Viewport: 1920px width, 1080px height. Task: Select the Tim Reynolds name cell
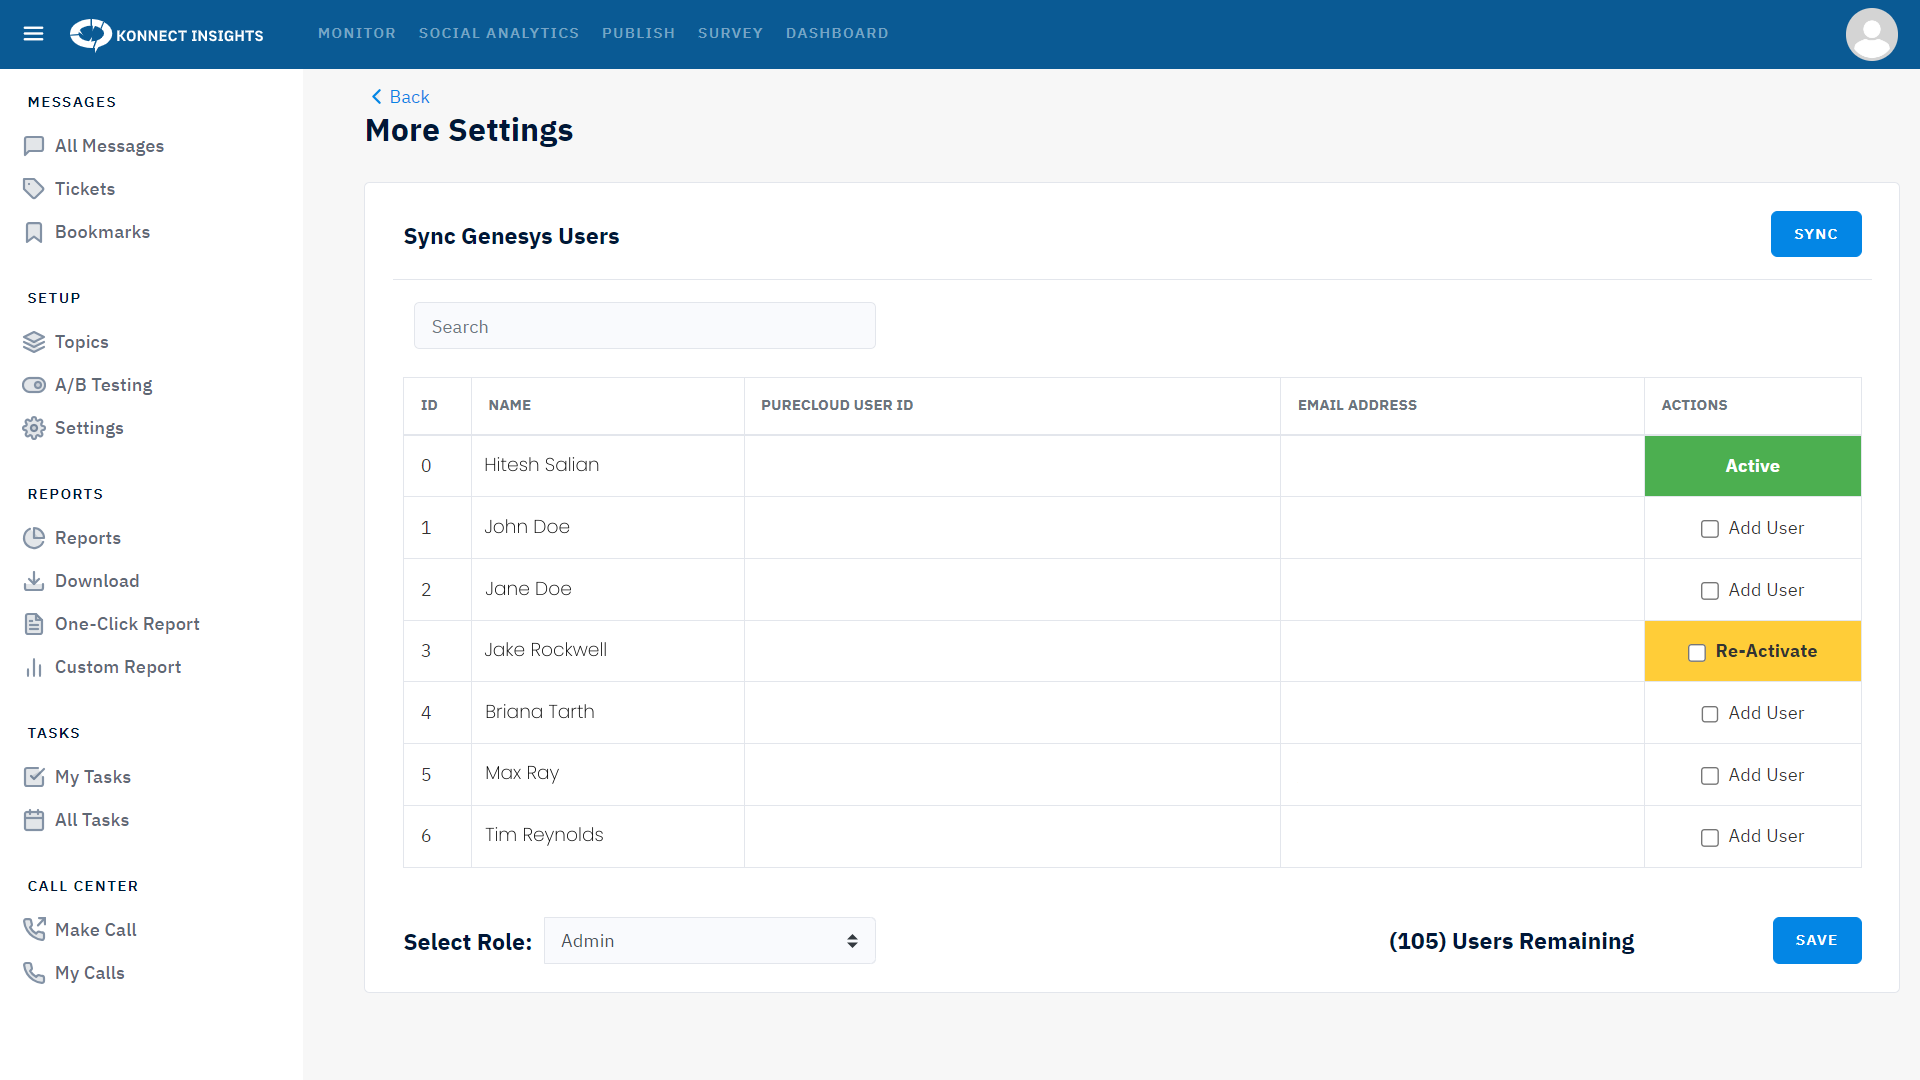(x=607, y=836)
